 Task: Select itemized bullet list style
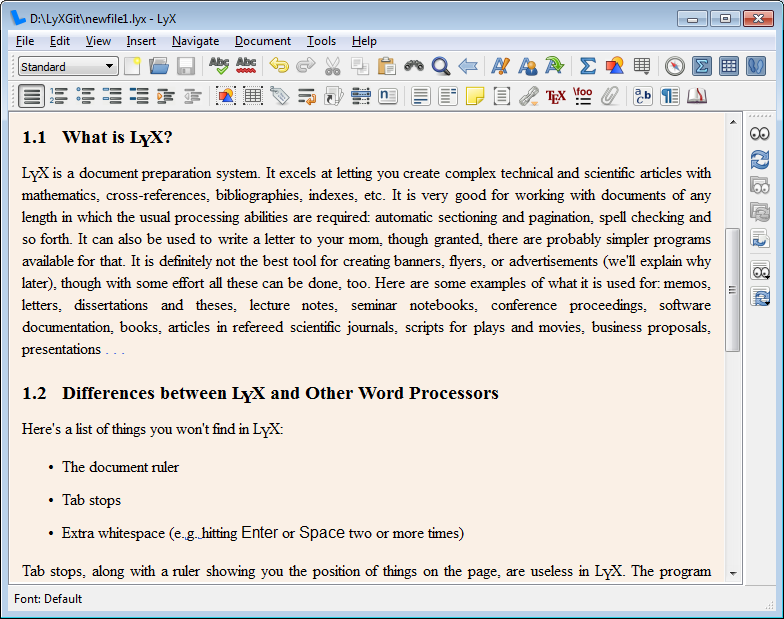86,96
